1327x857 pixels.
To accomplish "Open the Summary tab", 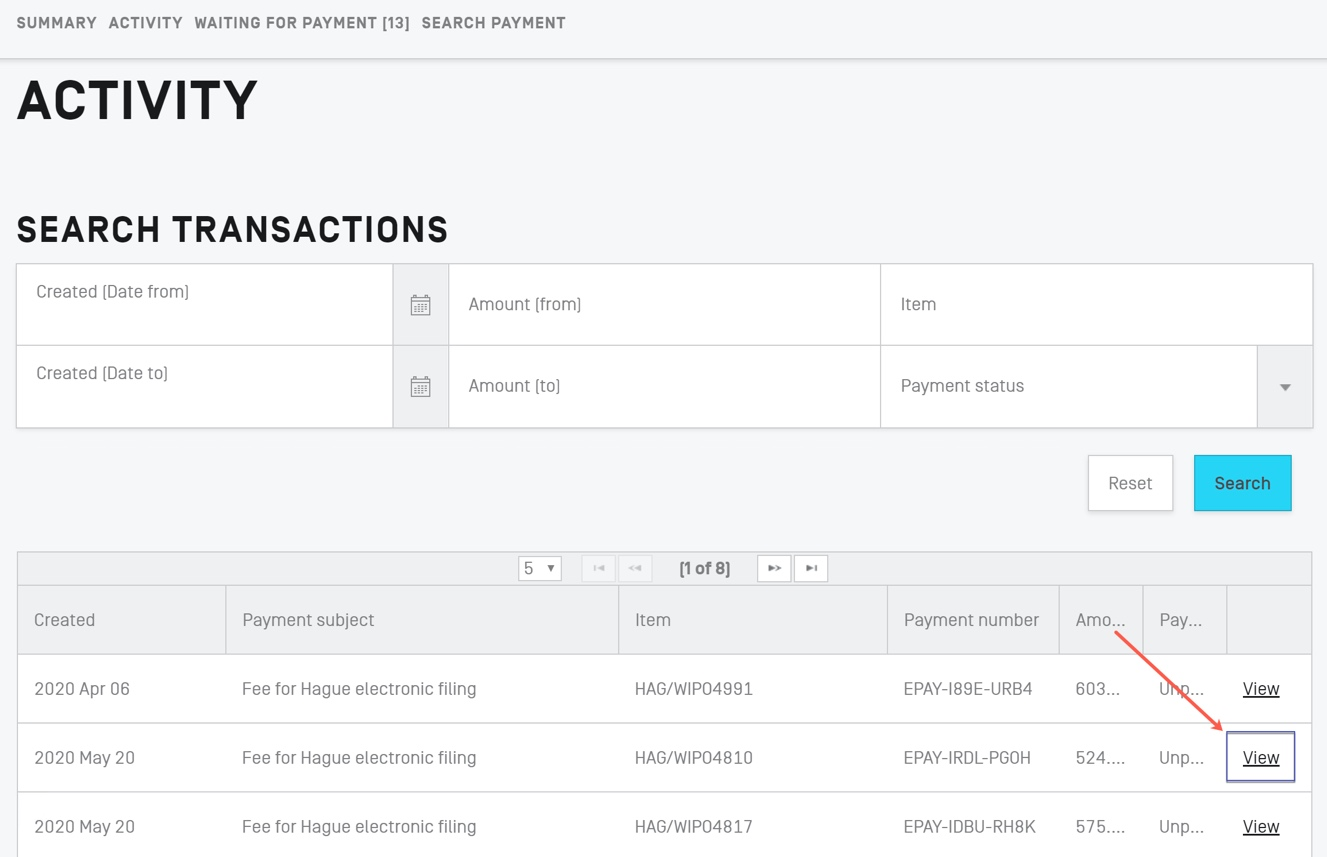I will point(56,23).
